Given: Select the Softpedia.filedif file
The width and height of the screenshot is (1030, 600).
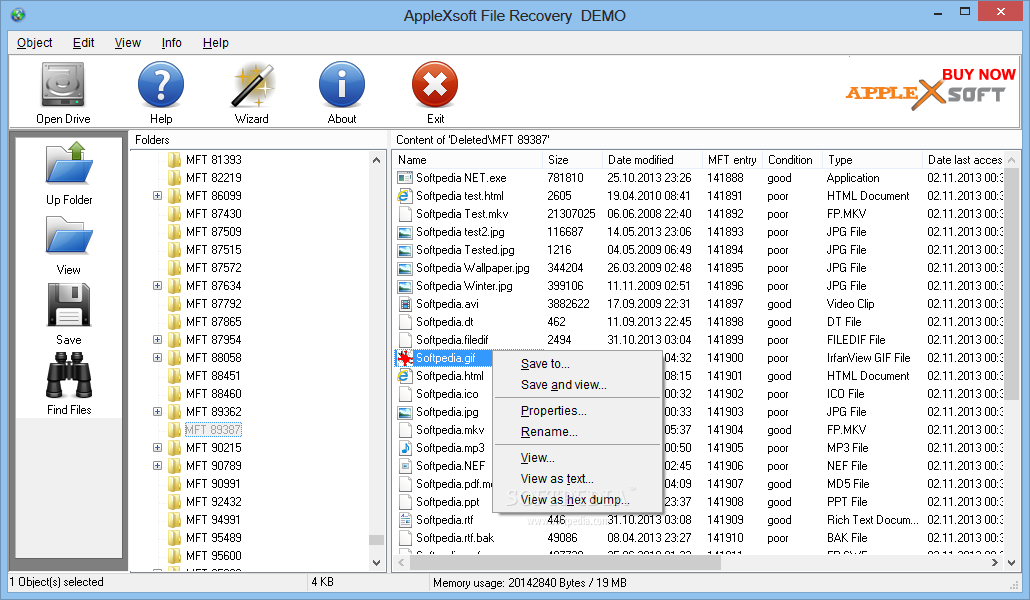Looking at the screenshot, I should point(452,340).
